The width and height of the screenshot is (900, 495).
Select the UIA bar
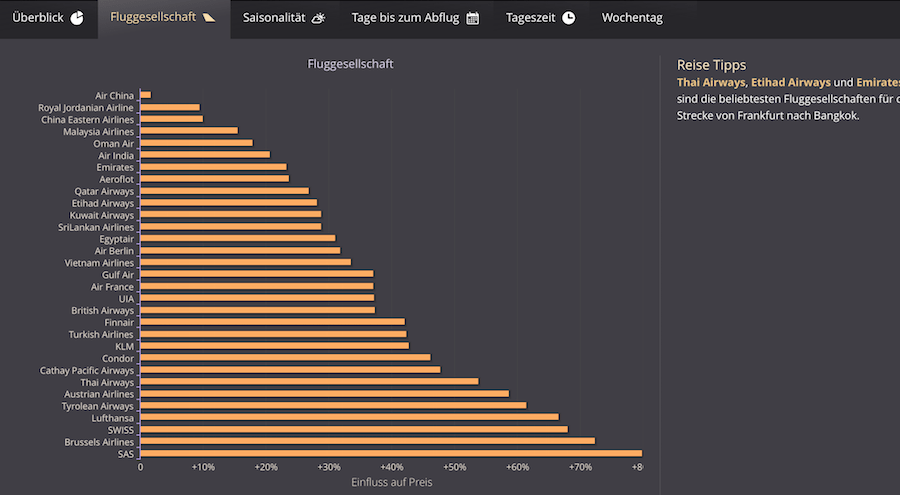coord(257,298)
